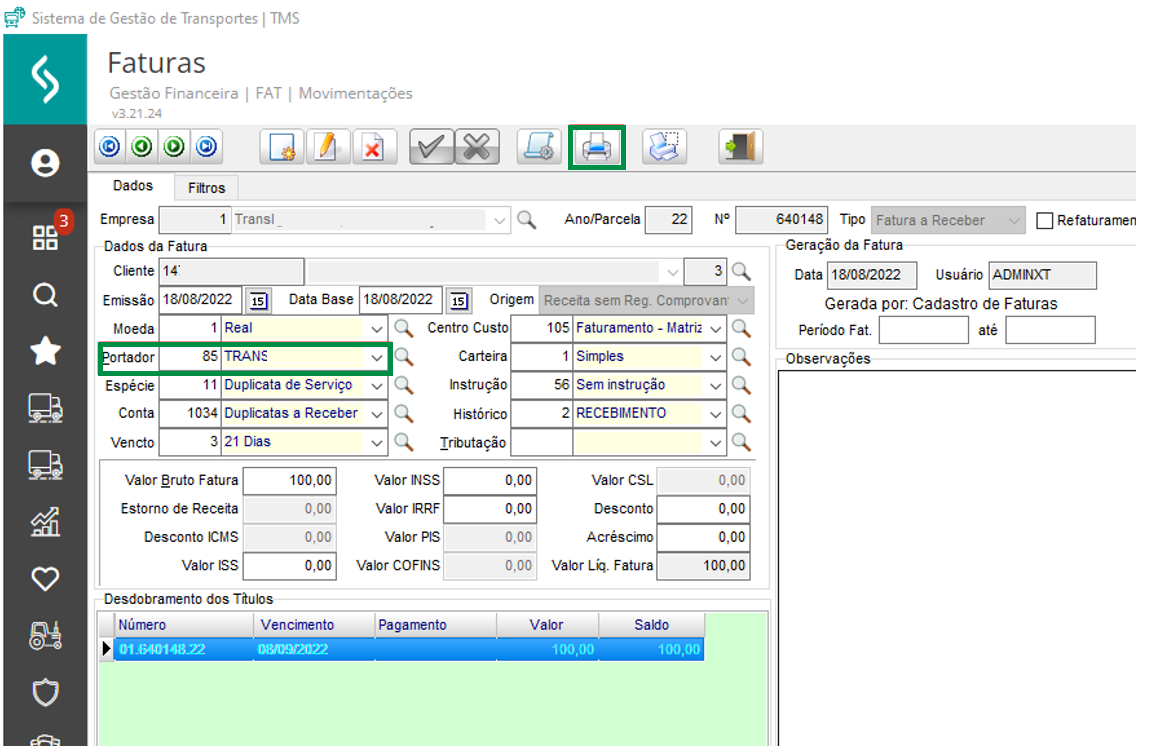1152x746 pixels.
Task: Click the edit record pencil icon
Action: pyautogui.click(x=327, y=148)
